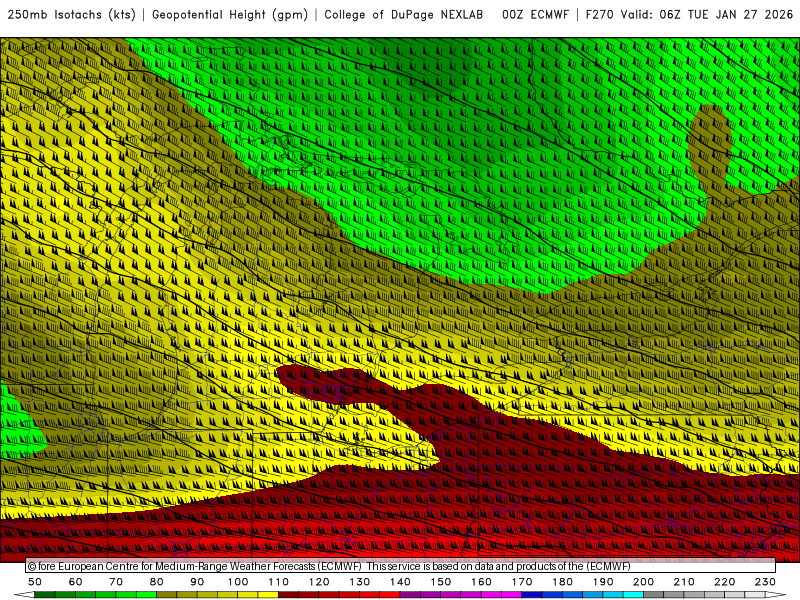Click the small green patch at the map's left edge
The image size is (800, 600).
point(18,423)
